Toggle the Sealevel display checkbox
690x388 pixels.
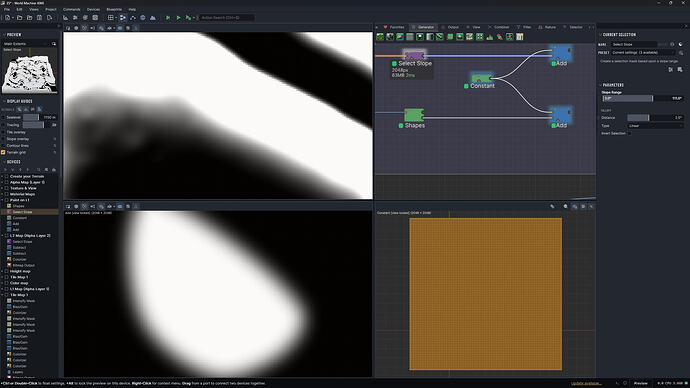pos(4,117)
